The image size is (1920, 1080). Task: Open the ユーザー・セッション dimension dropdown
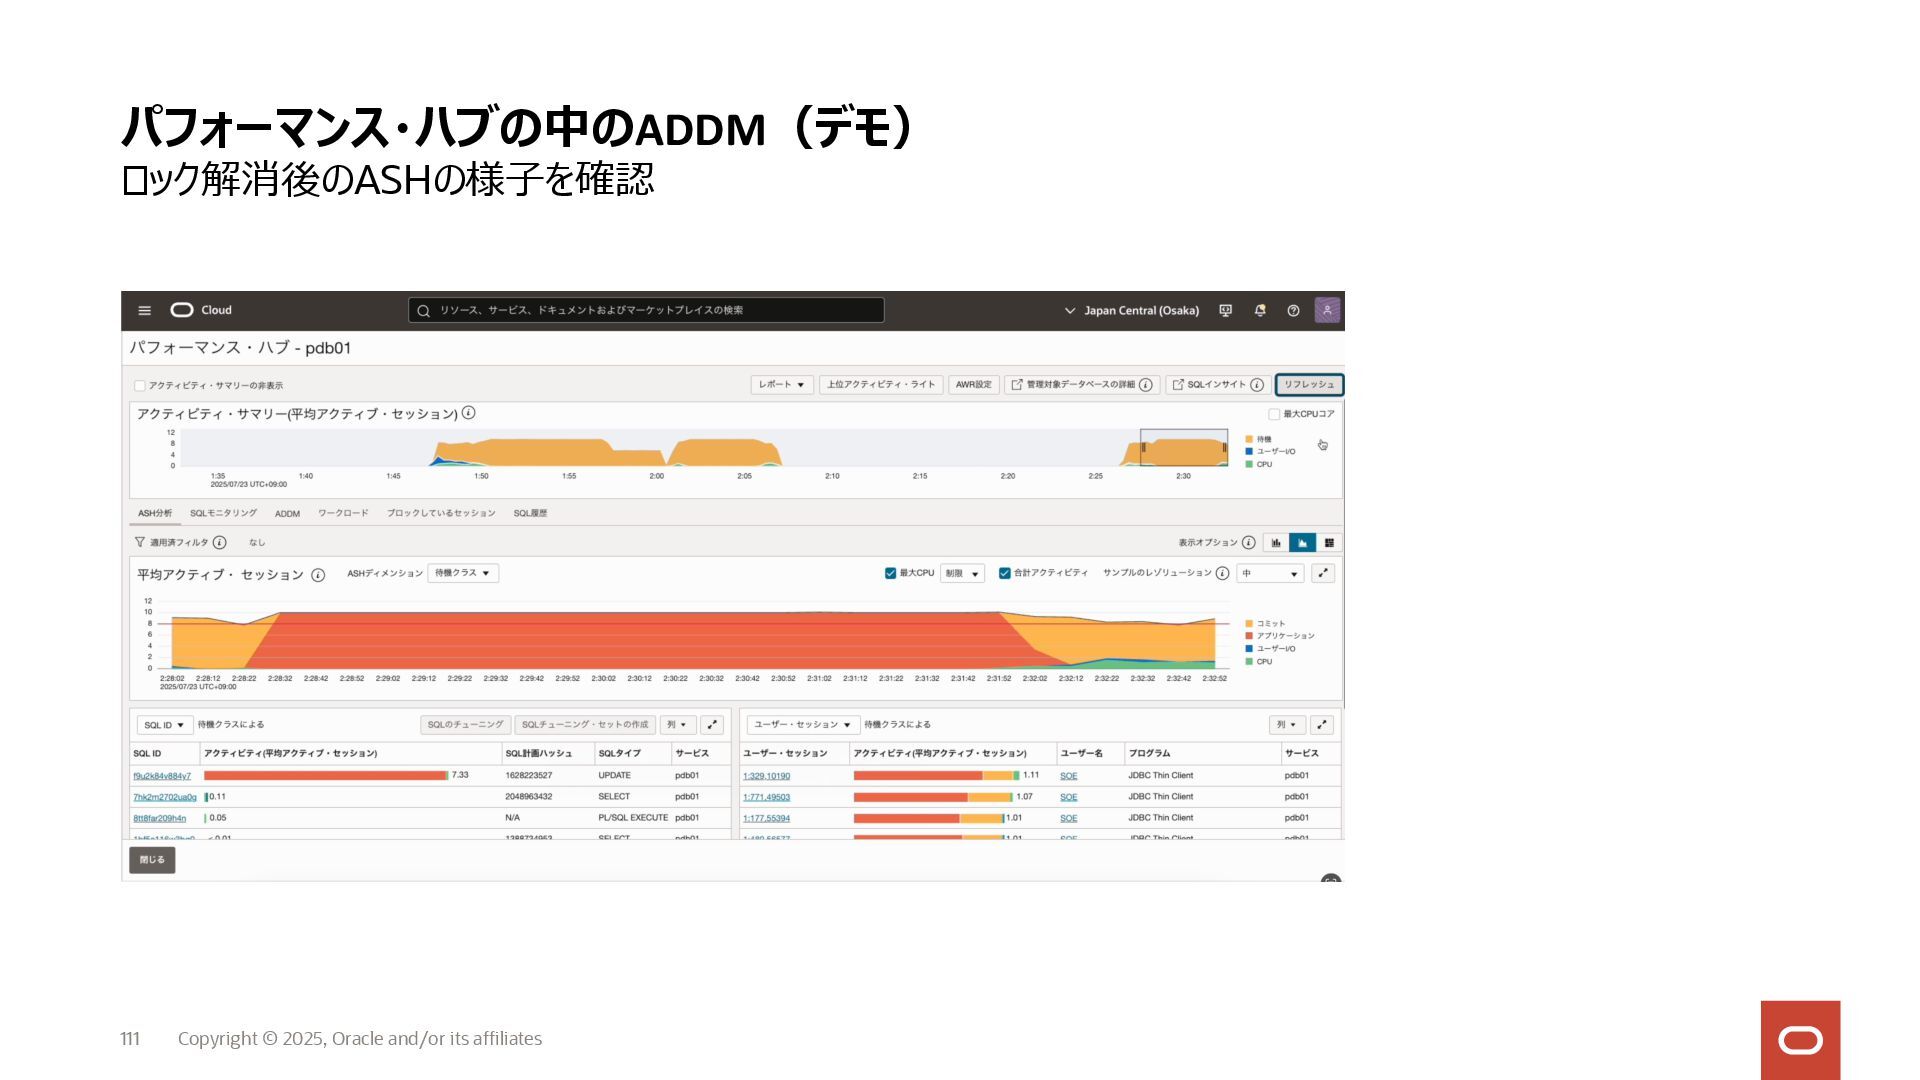pos(803,725)
